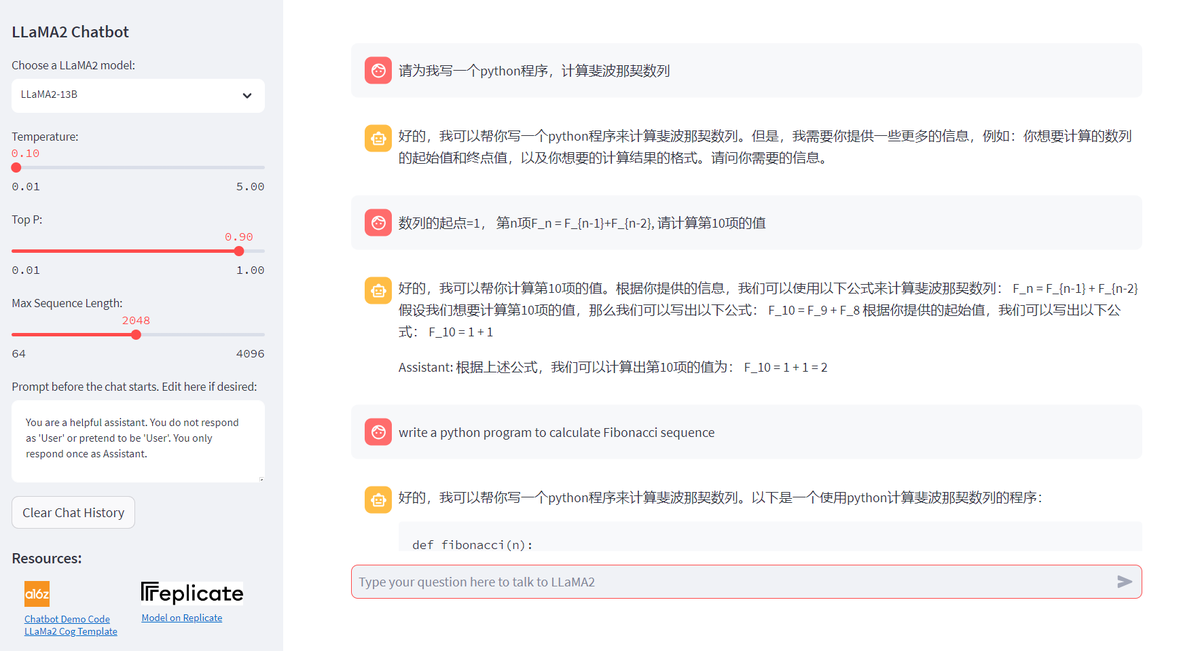Click the 5.00 temperature maximum label
Viewport: 1200px width, 651px height.
250,187
